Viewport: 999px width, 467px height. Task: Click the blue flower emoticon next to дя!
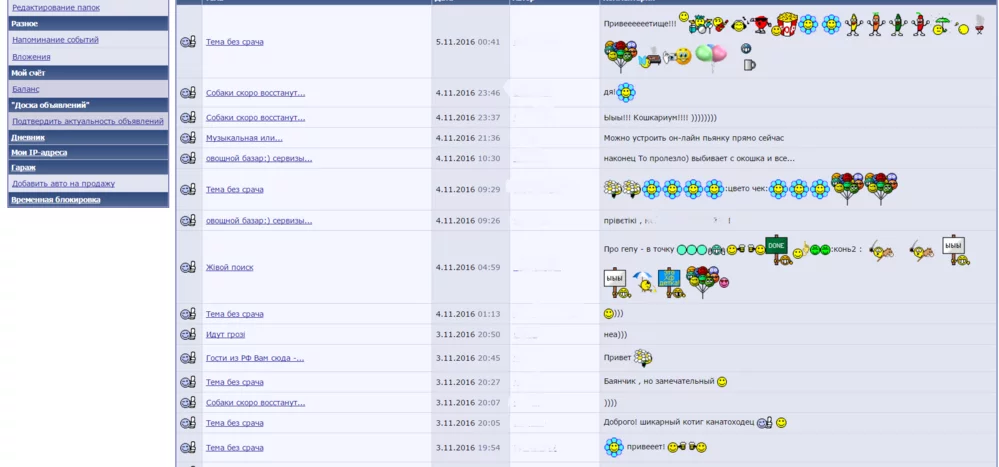626,93
